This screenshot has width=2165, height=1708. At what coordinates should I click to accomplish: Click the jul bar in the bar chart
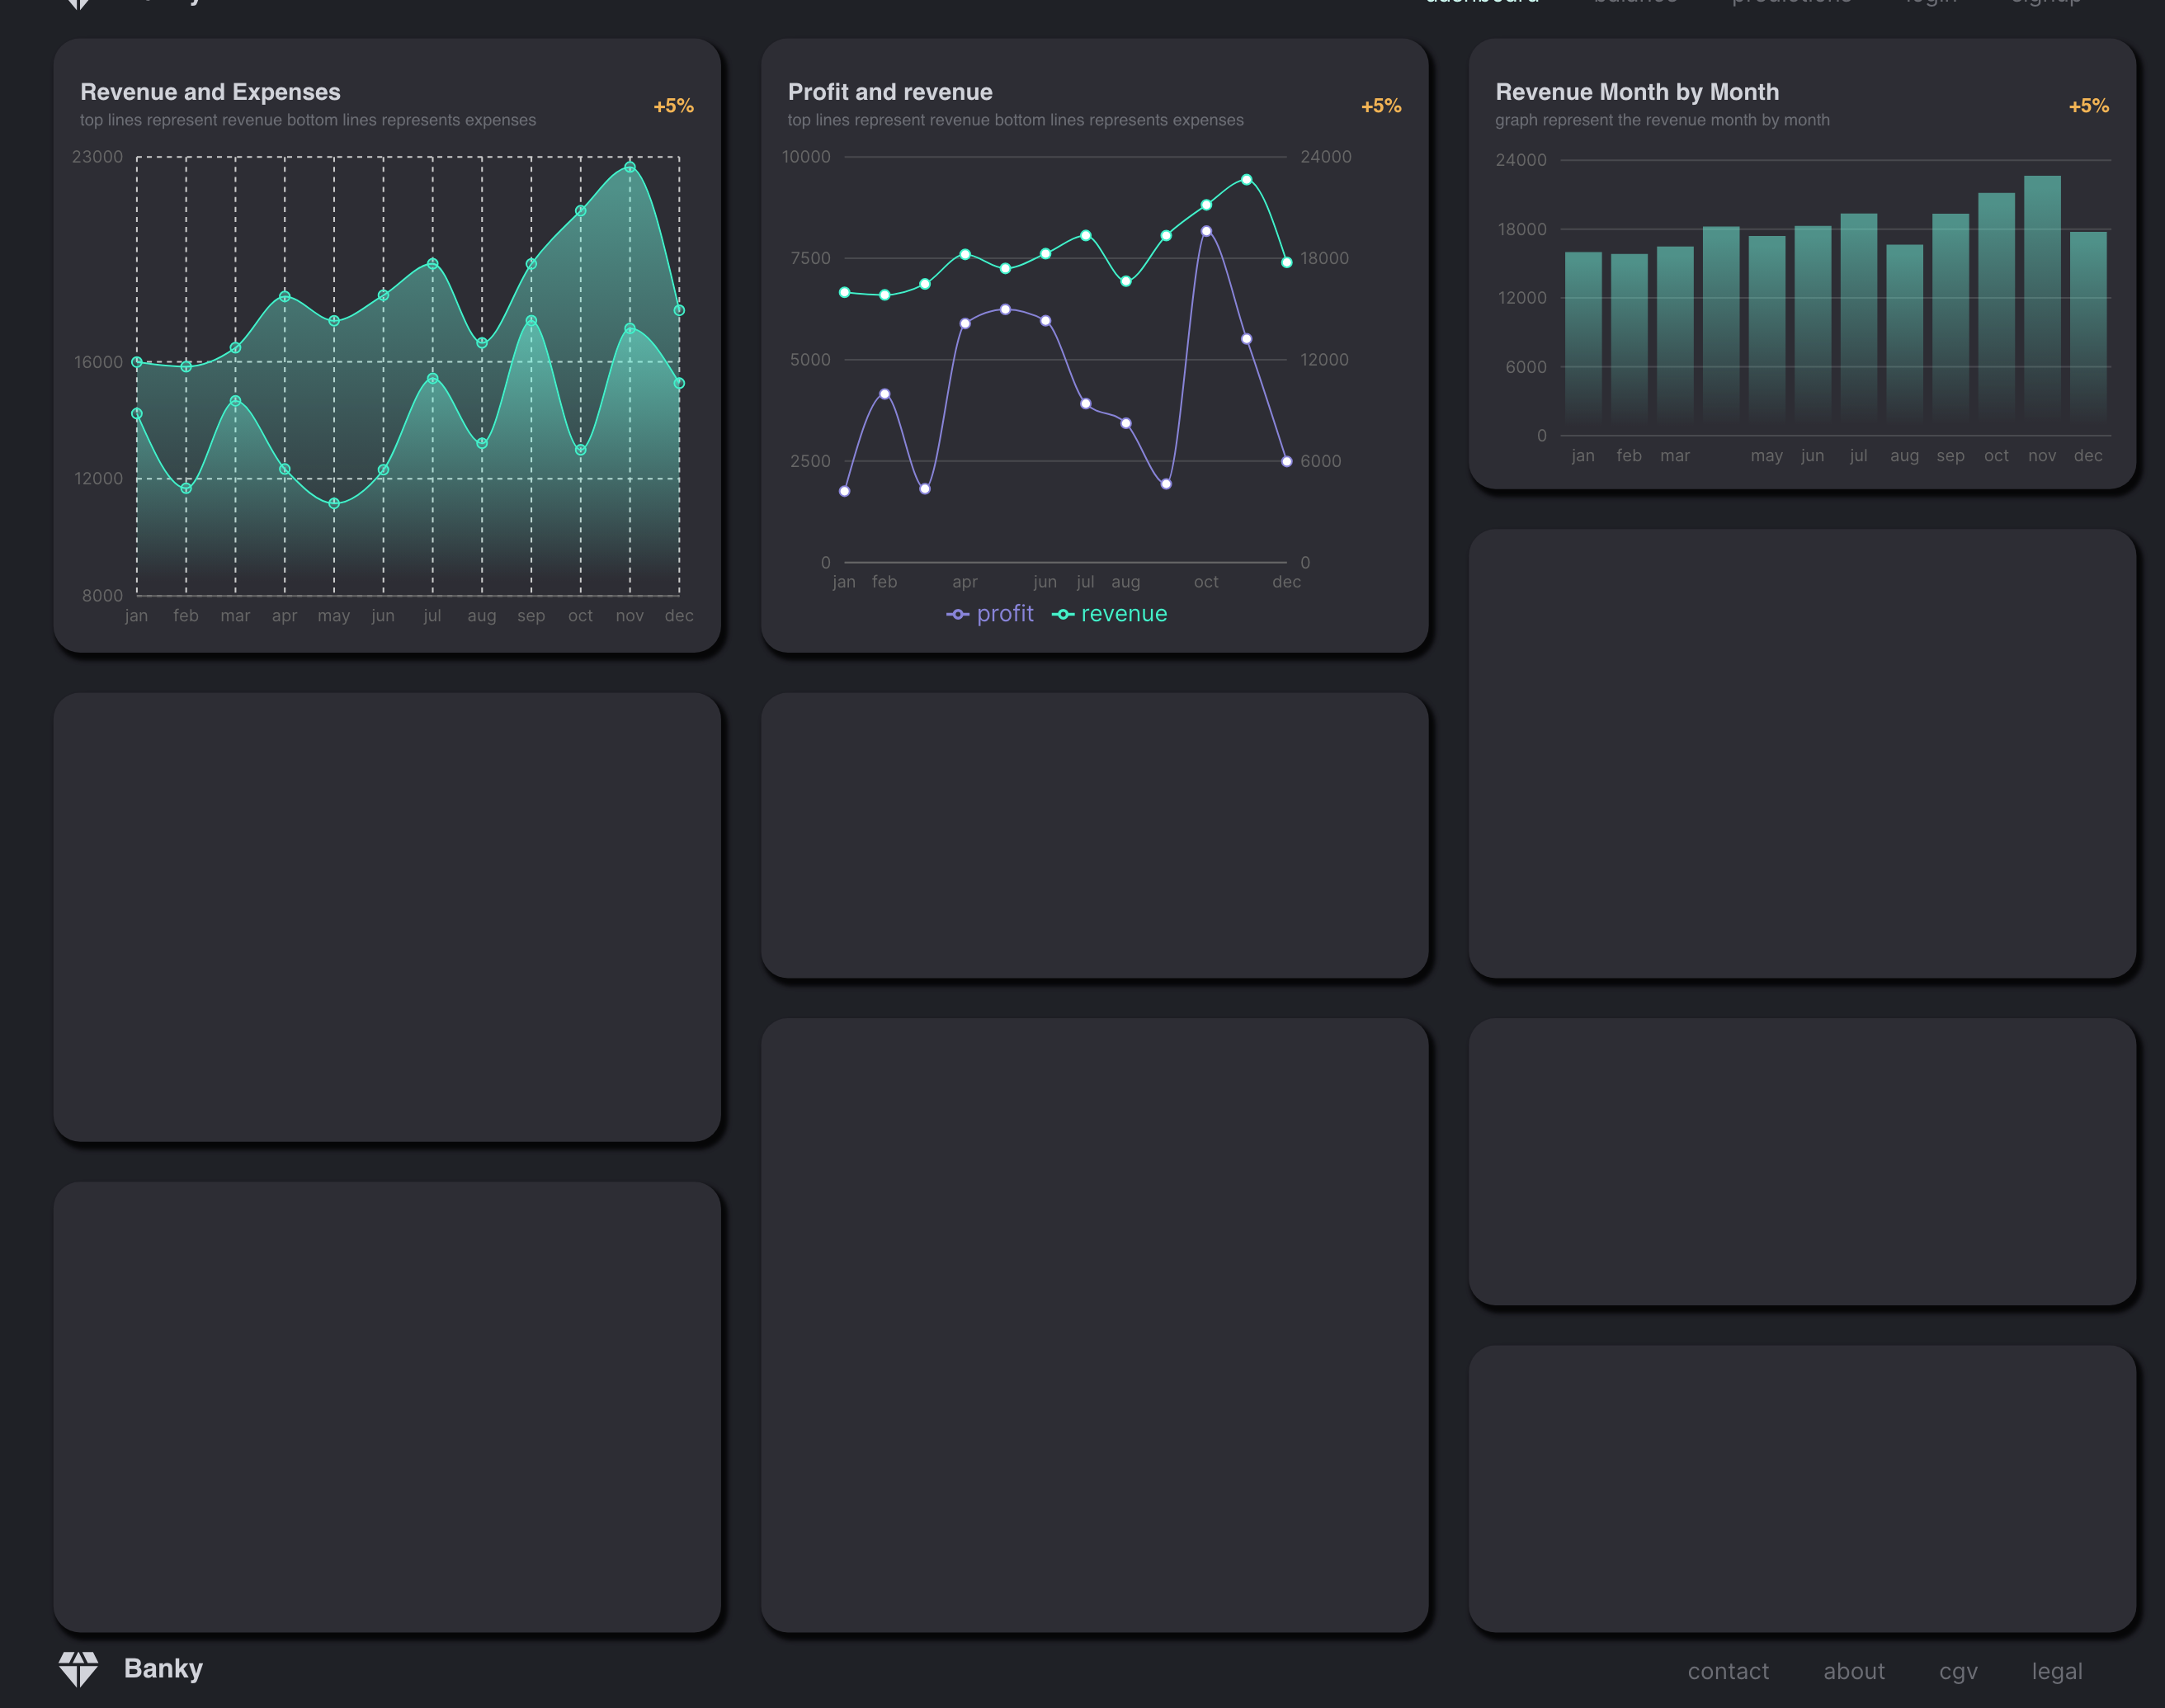[1859, 324]
